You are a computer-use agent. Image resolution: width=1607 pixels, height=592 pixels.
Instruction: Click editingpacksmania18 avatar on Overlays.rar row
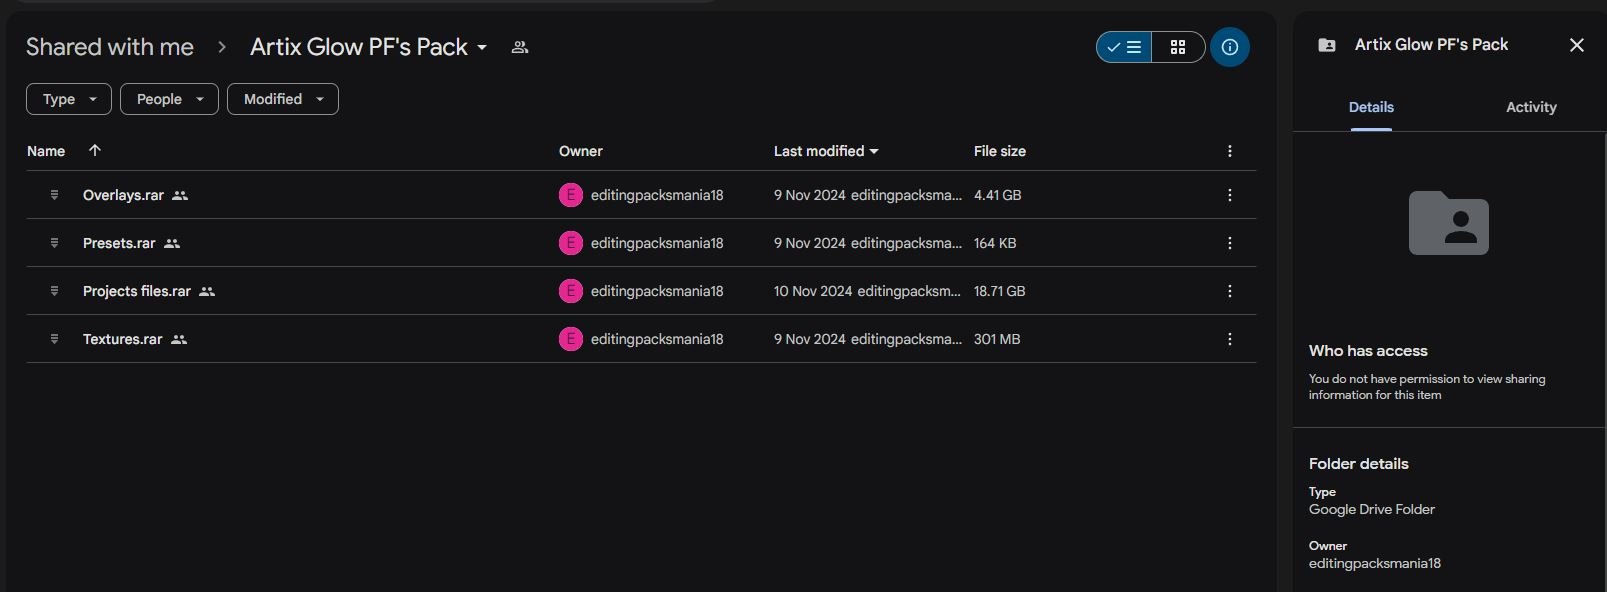pyautogui.click(x=571, y=195)
